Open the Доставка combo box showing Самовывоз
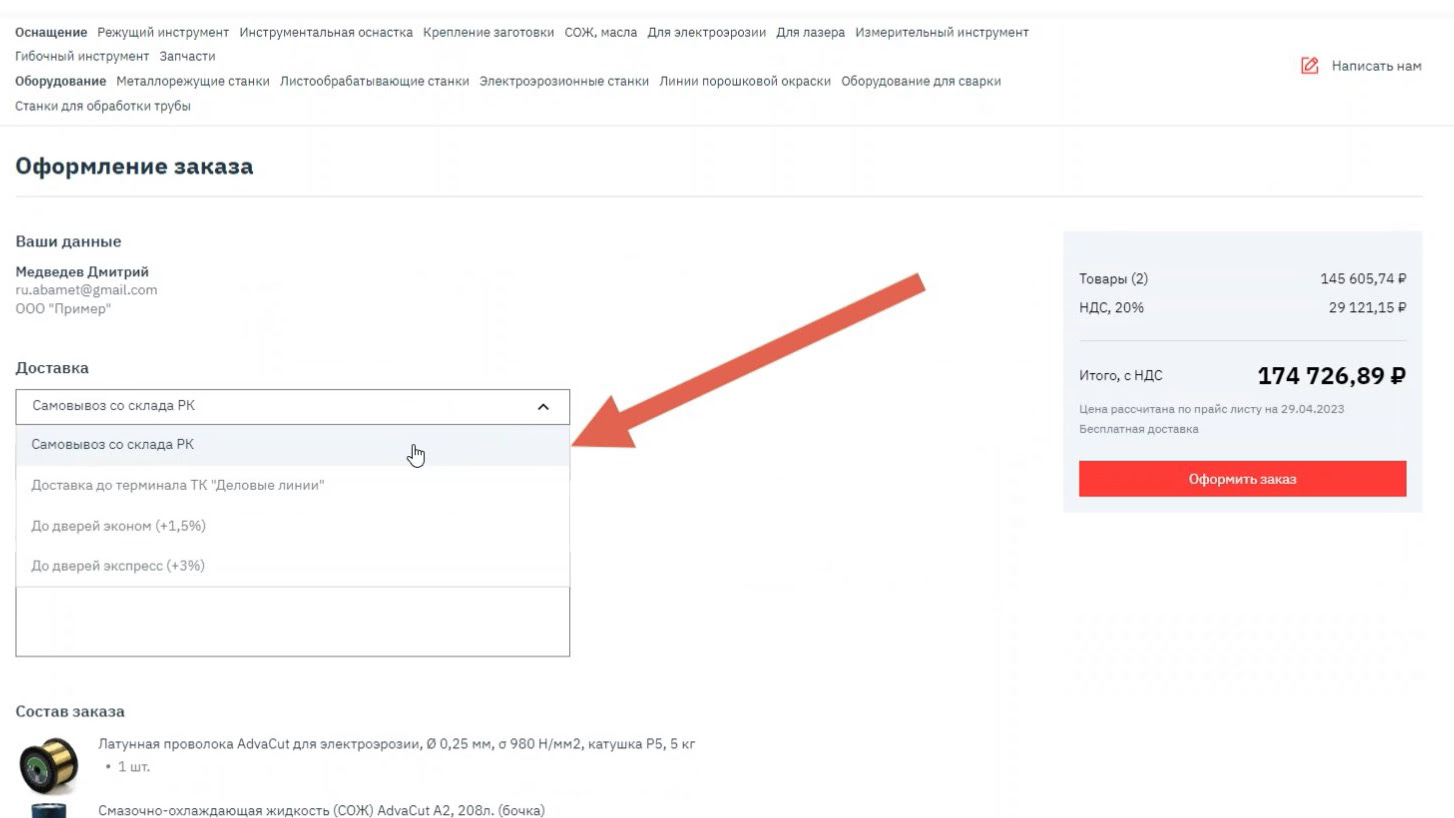 tap(292, 407)
